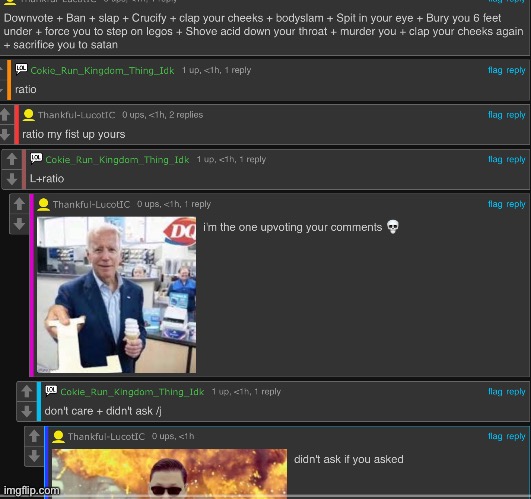Open the Dairy Queen ice cream image

[116, 295]
